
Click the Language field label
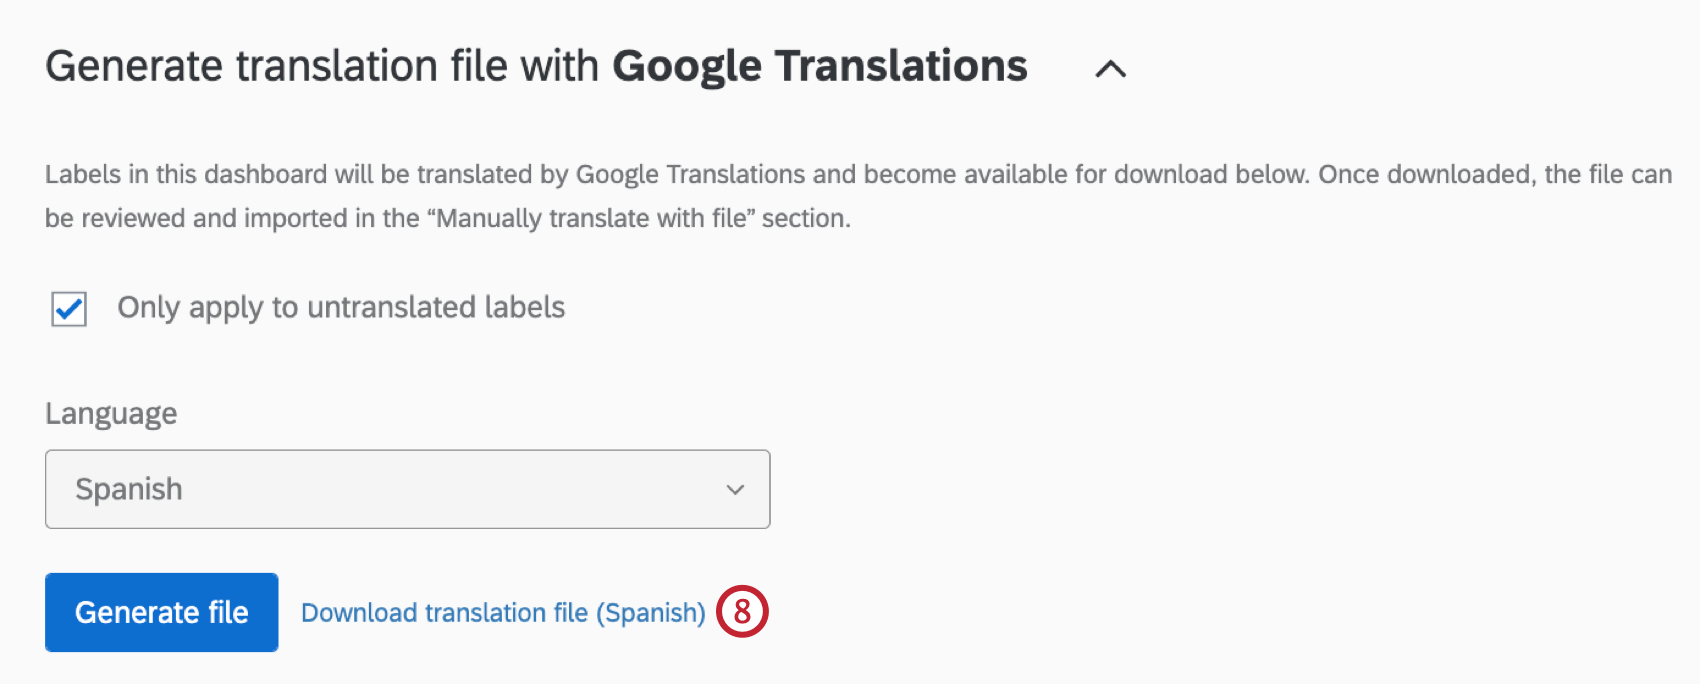point(110,412)
